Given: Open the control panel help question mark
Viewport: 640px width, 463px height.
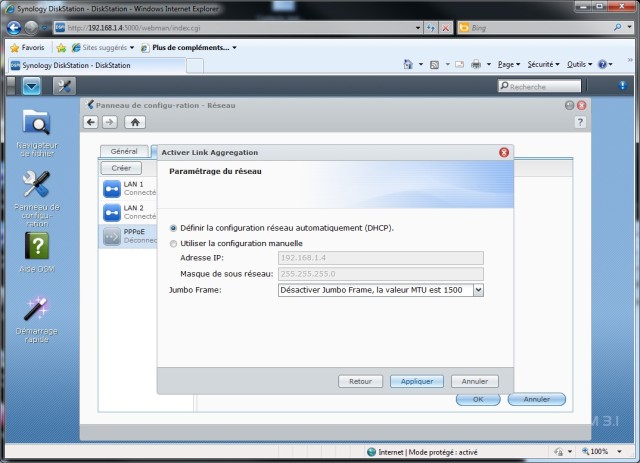Looking at the screenshot, I should (x=580, y=122).
